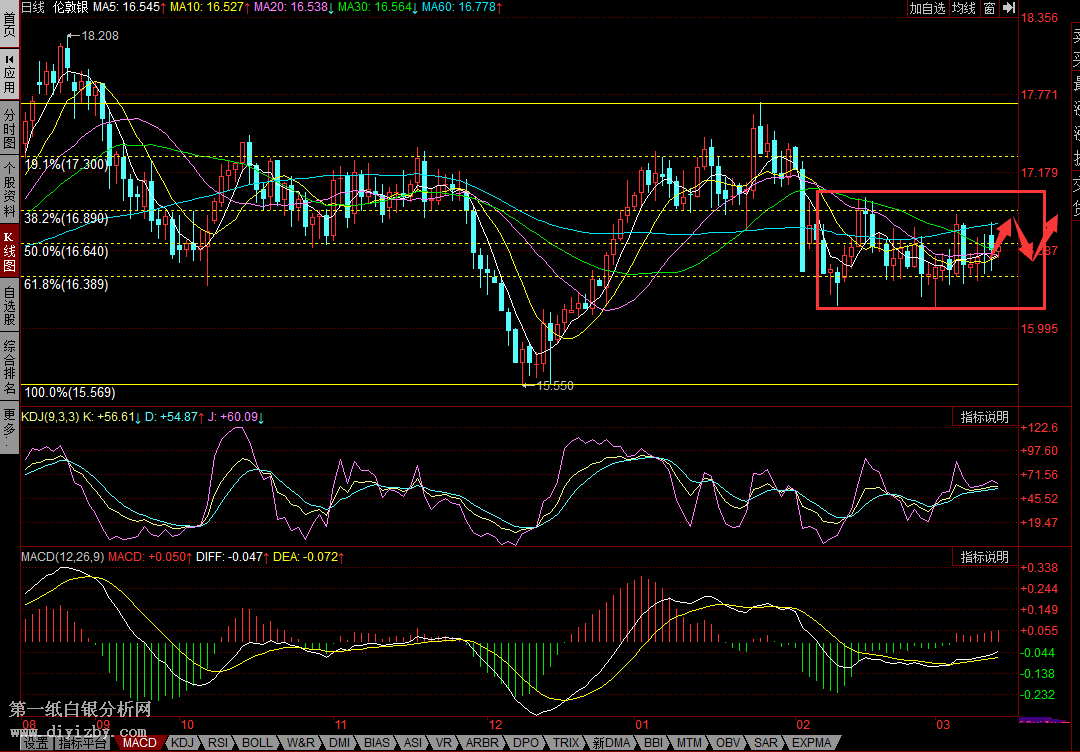Open the 日线 period selector
The width and height of the screenshot is (1080, 752).
coord(33,8)
